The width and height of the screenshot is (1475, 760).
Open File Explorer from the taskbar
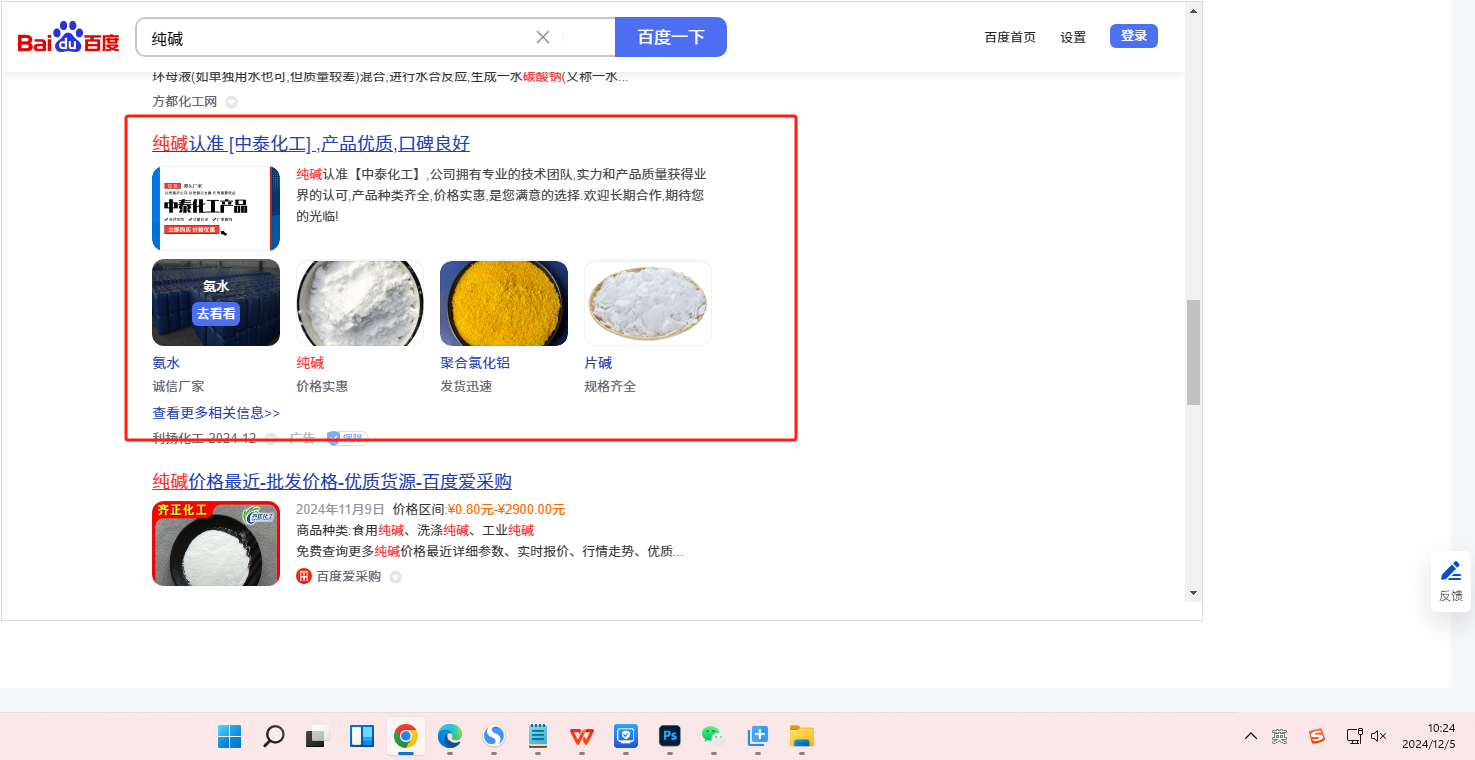pyautogui.click(x=802, y=737)
